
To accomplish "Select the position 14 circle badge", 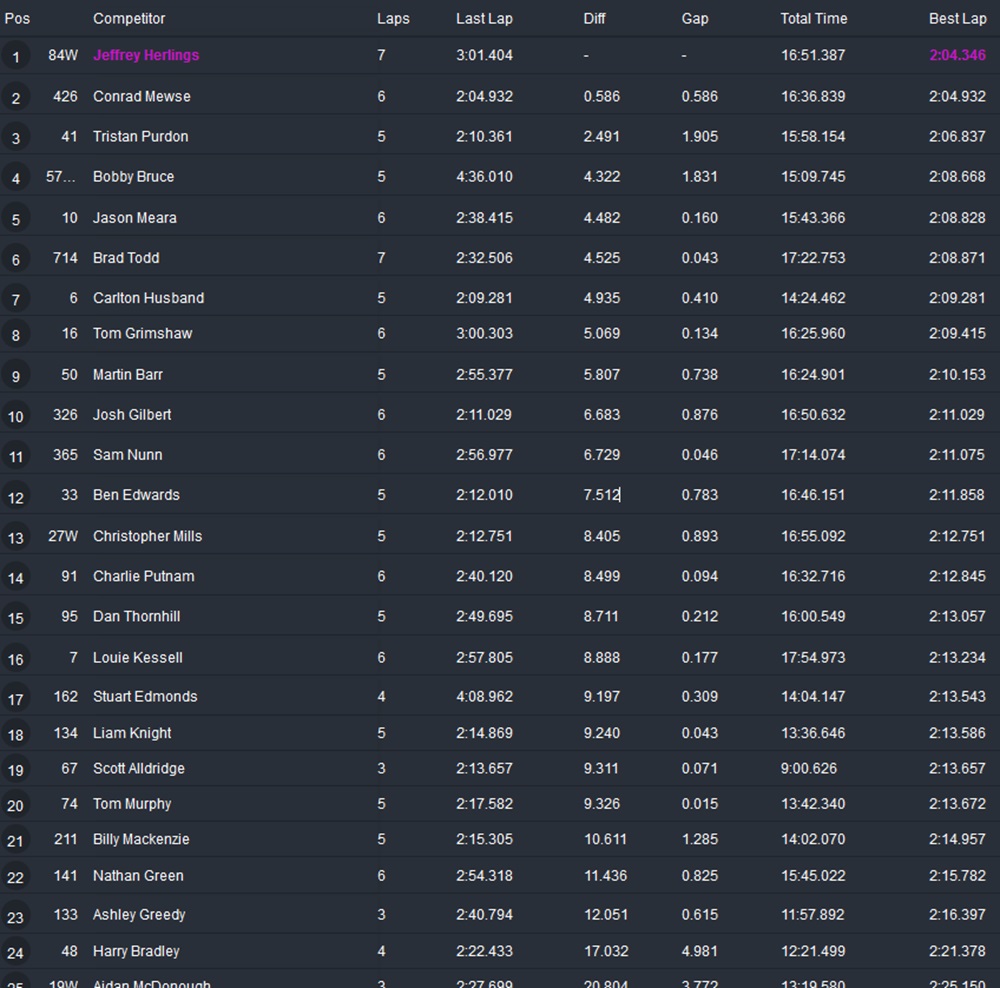I will coord(15,578).
